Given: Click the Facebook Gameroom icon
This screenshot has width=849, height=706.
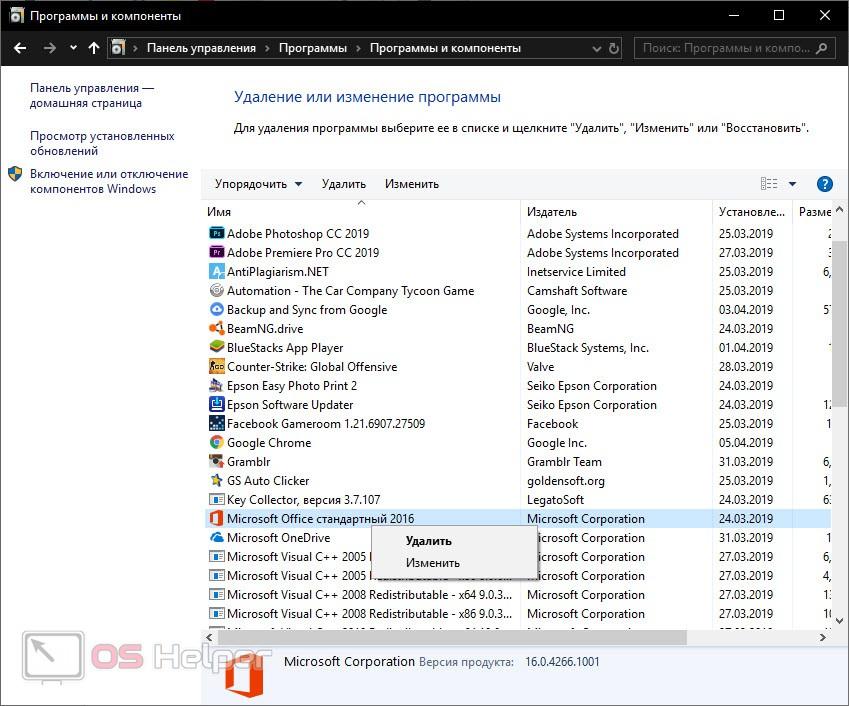Looking at the screenshot, I should point(217,423).
